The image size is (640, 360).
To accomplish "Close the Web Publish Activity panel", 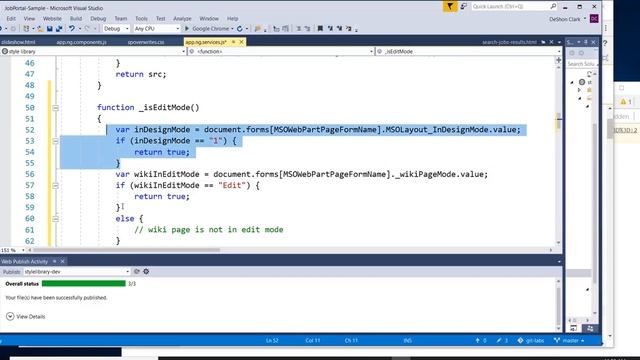I will coord(62,261).
